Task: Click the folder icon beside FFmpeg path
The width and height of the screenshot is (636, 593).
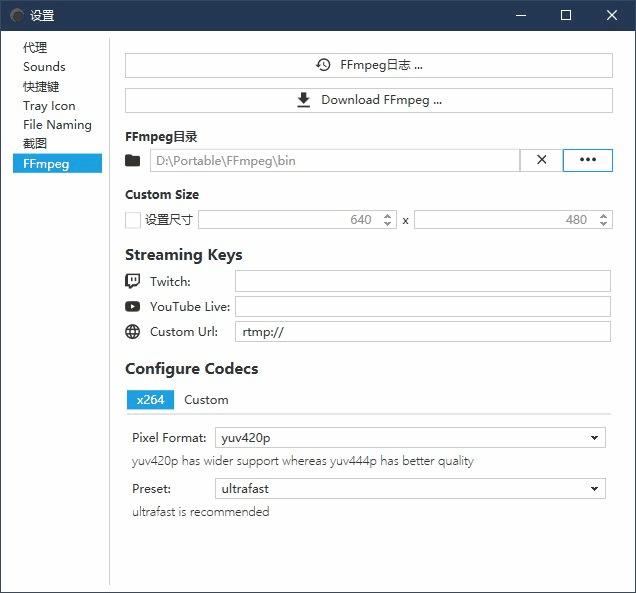Action: (x=133, y=161)
